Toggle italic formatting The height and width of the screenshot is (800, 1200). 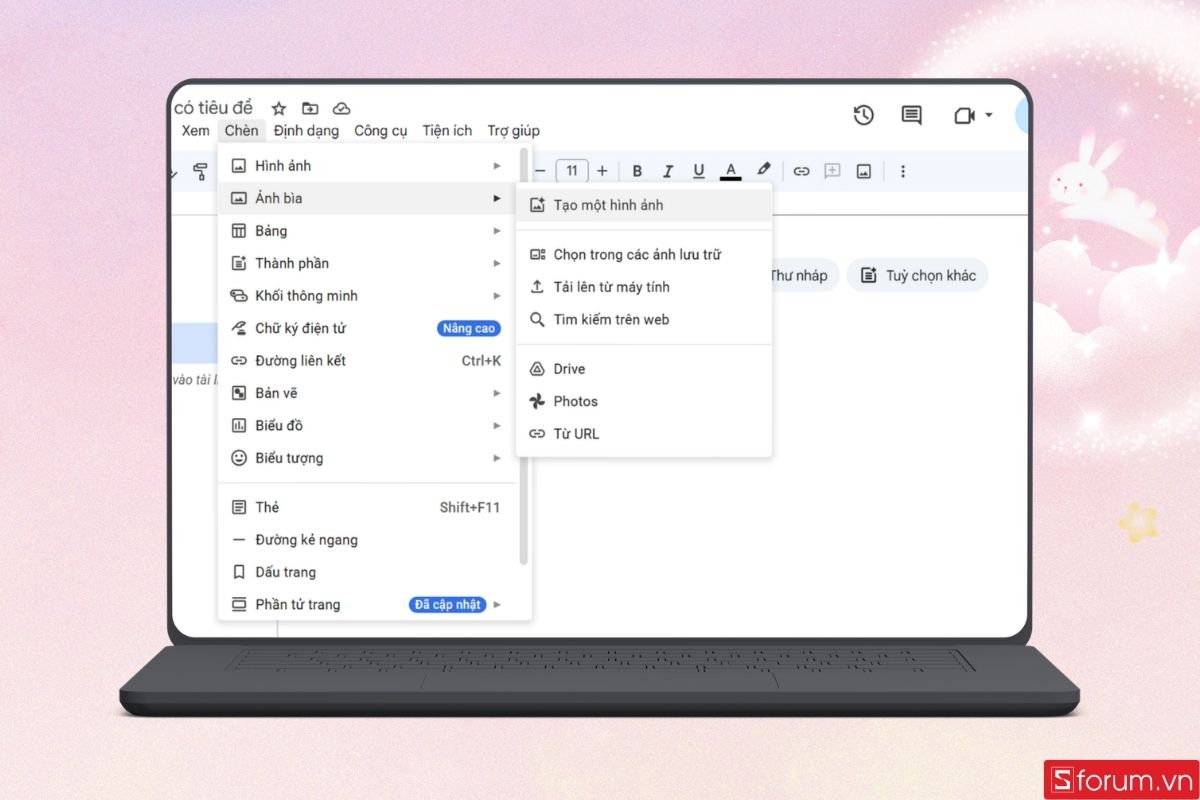coord(668,171)
